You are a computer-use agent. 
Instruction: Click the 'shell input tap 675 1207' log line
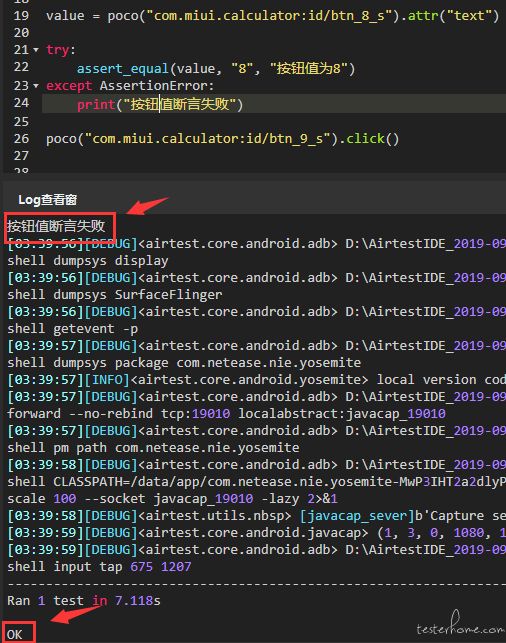pyautogui.click(x=99, y=567)
